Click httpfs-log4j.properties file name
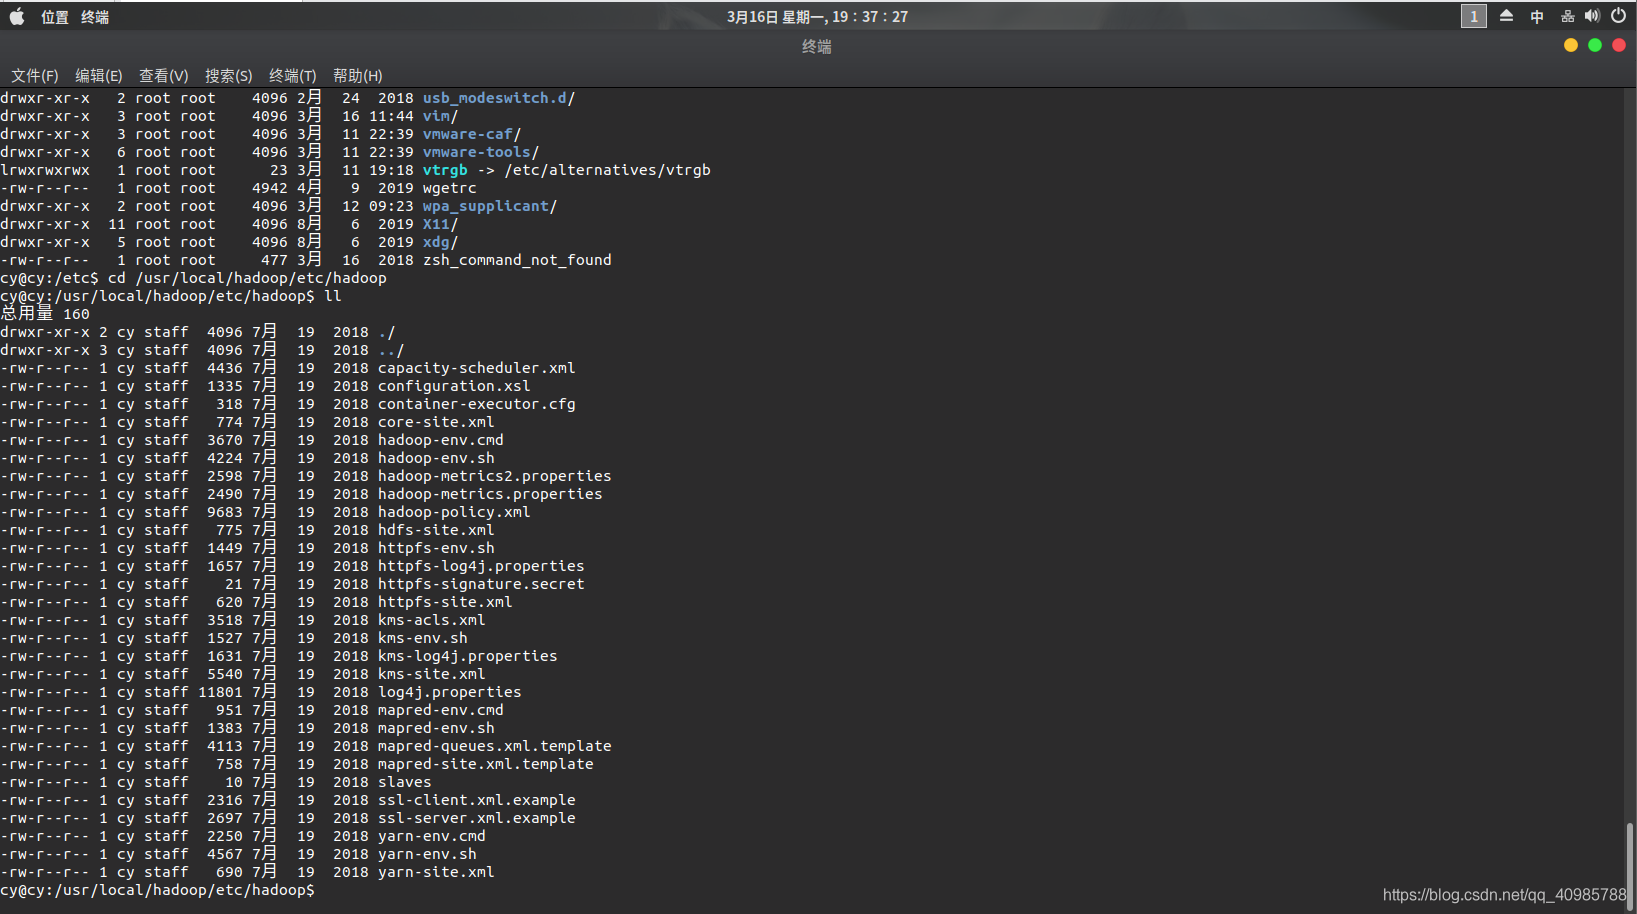The height and width of the screenshot is (914, 1637). click(x=481, y=566)
